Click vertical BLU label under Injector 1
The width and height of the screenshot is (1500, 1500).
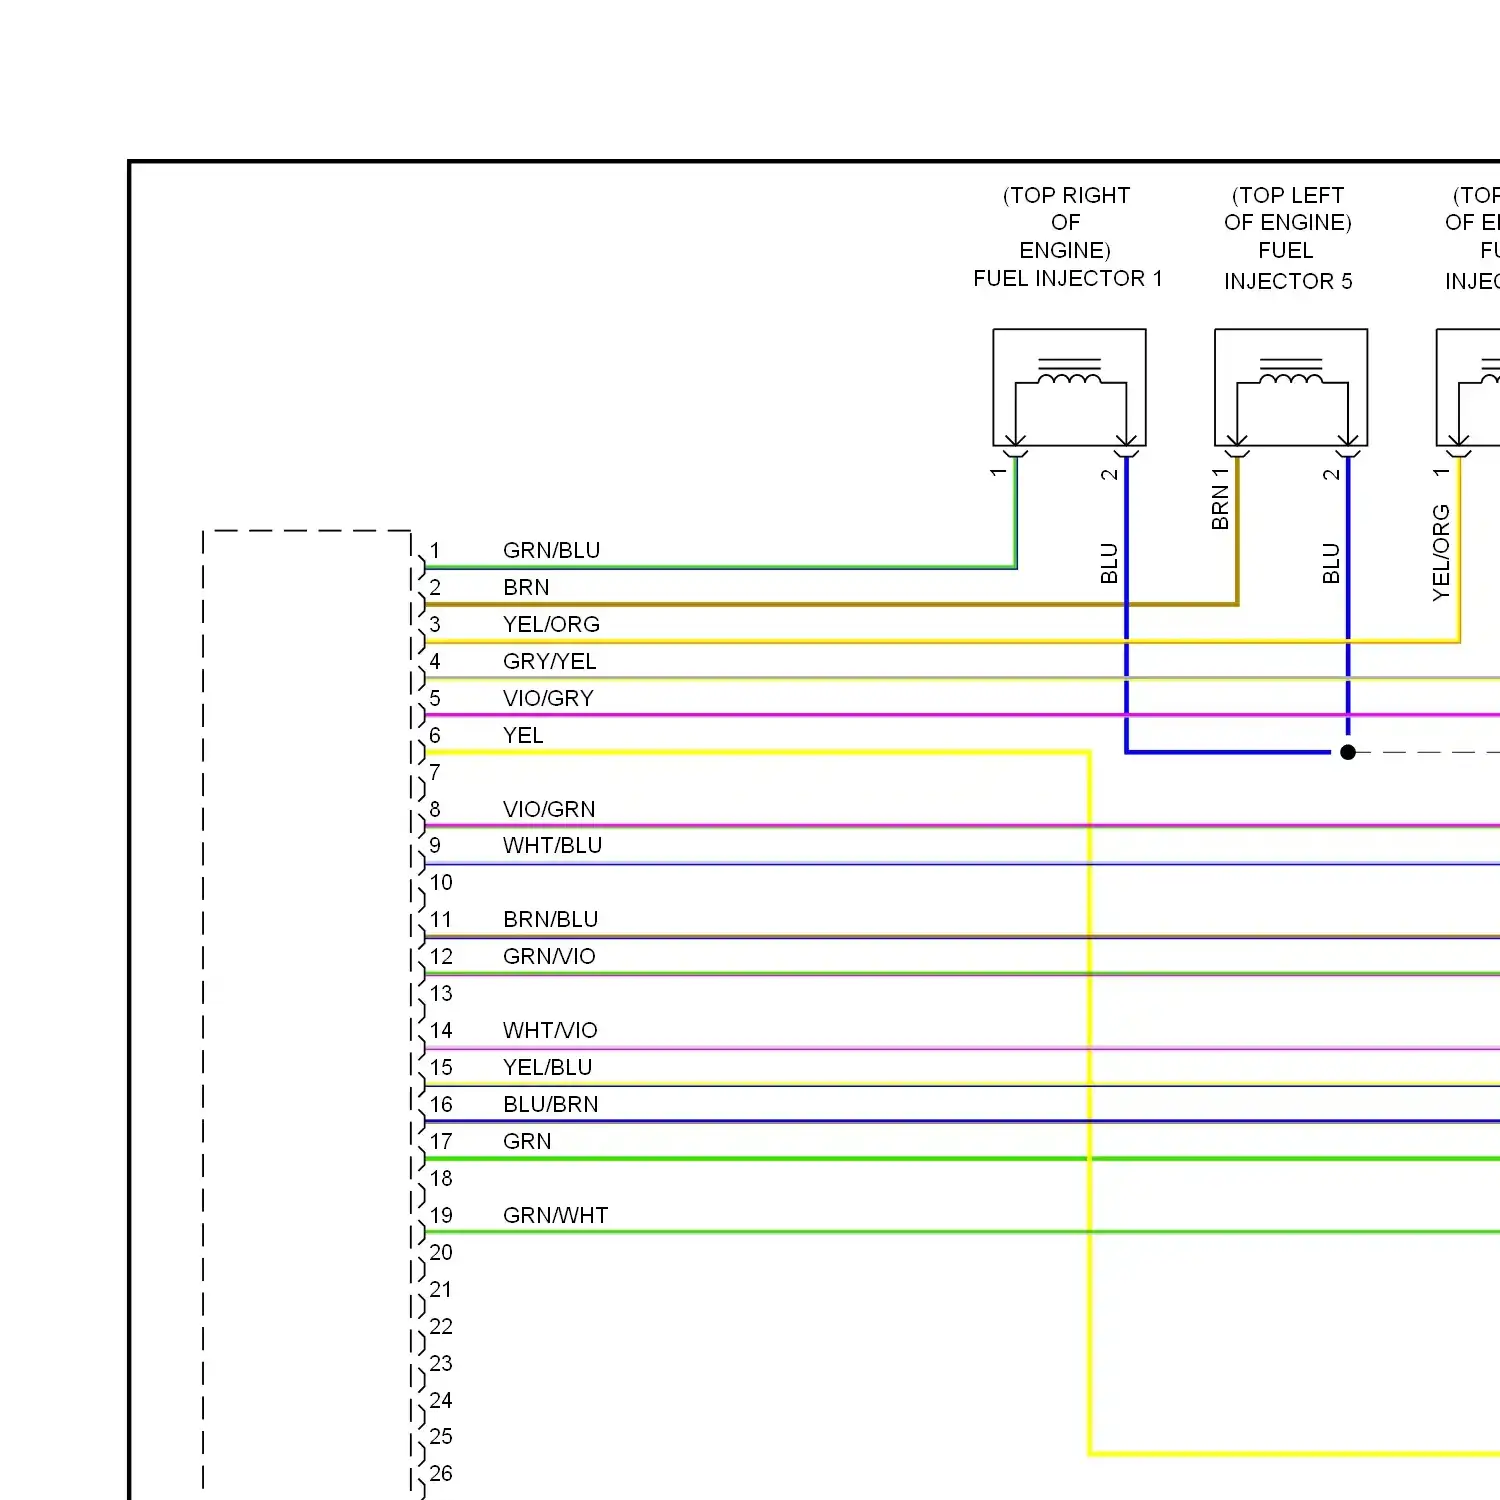coord(1109,563)
